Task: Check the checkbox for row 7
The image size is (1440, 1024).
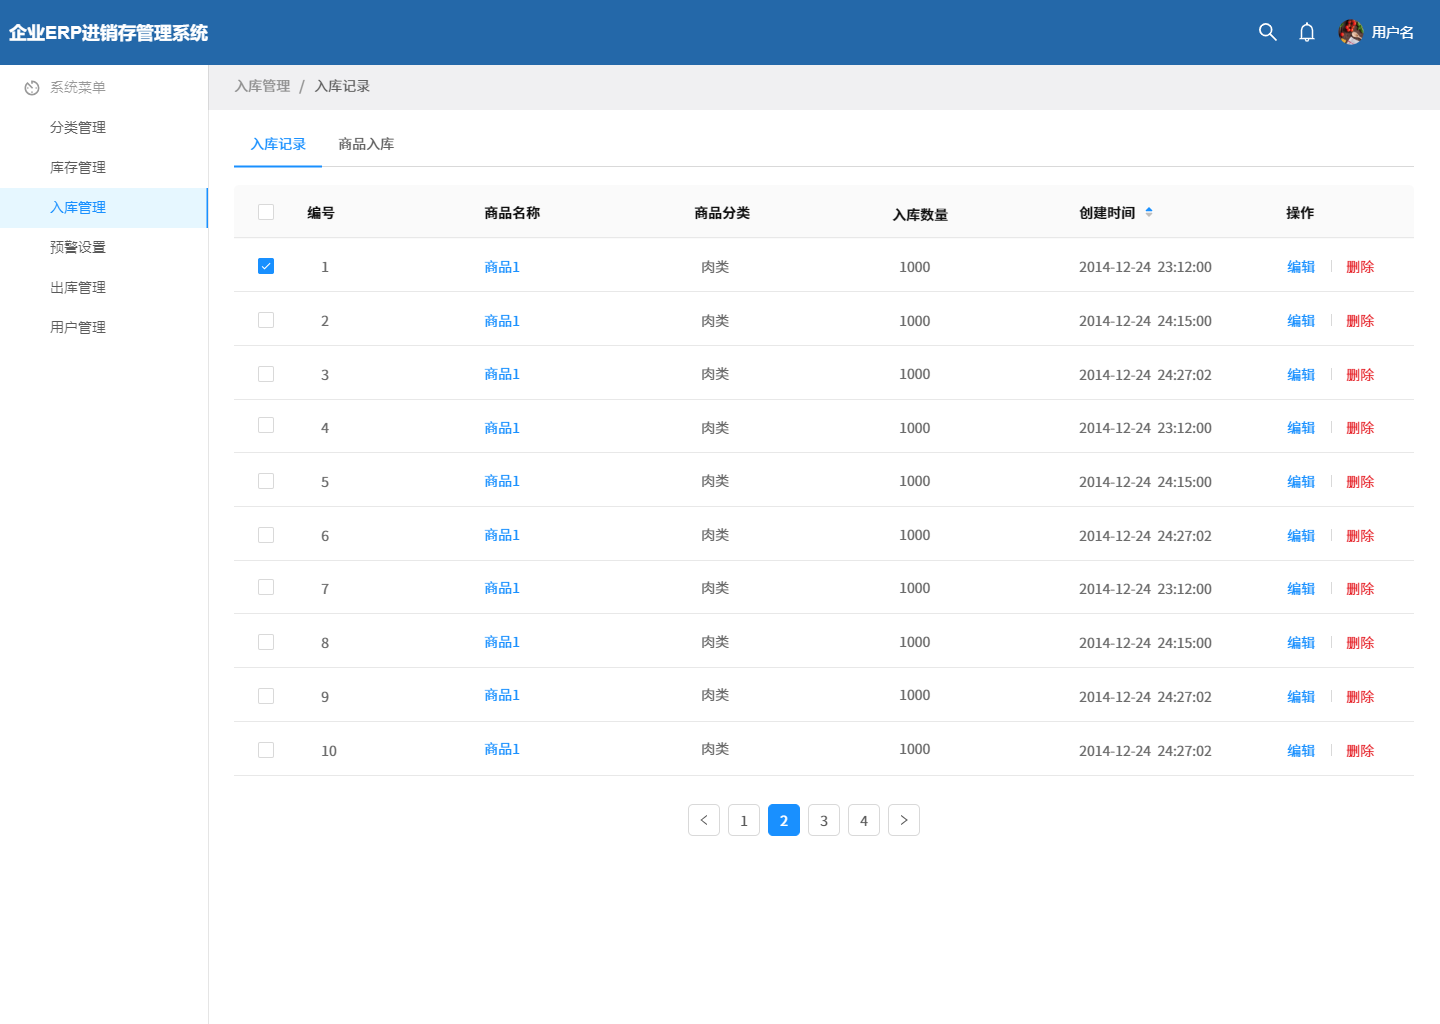Action: click(266, 587)
